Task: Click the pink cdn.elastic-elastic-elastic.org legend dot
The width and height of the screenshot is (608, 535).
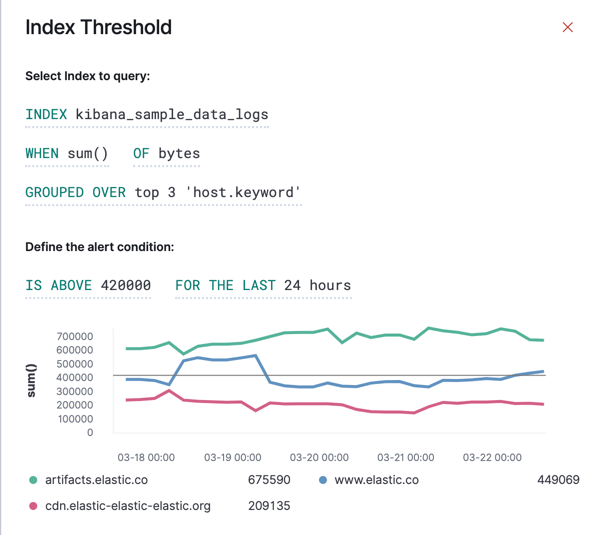Action: coord(34,506)
